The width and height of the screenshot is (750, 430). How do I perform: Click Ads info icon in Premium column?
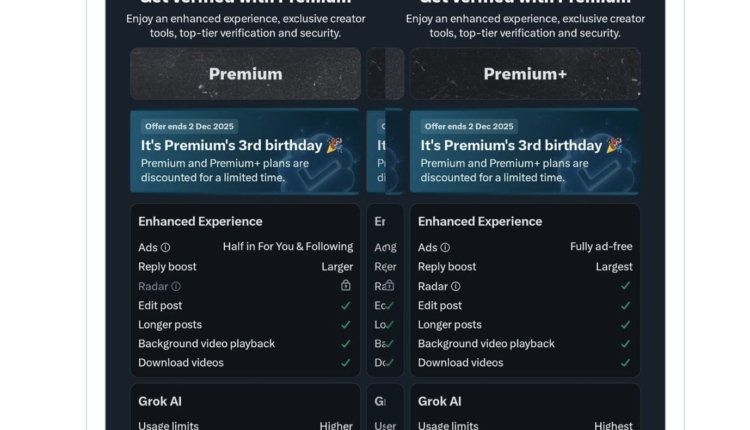[166, 247]
